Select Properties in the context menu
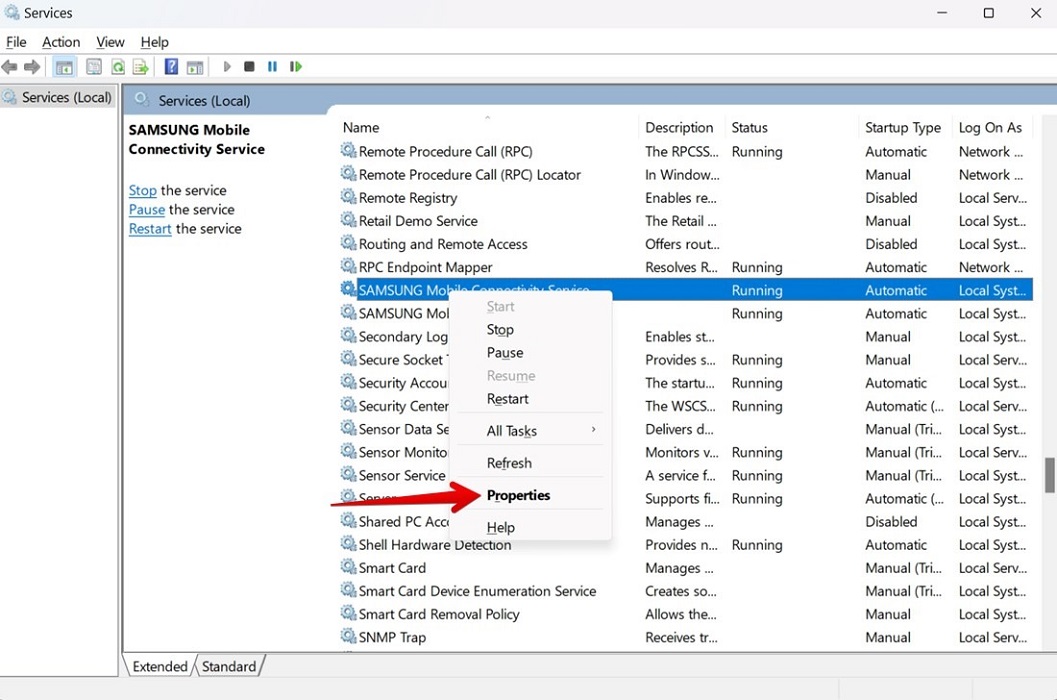The height and width of the screenshot is (700, 1057). [x=518, y=495]
